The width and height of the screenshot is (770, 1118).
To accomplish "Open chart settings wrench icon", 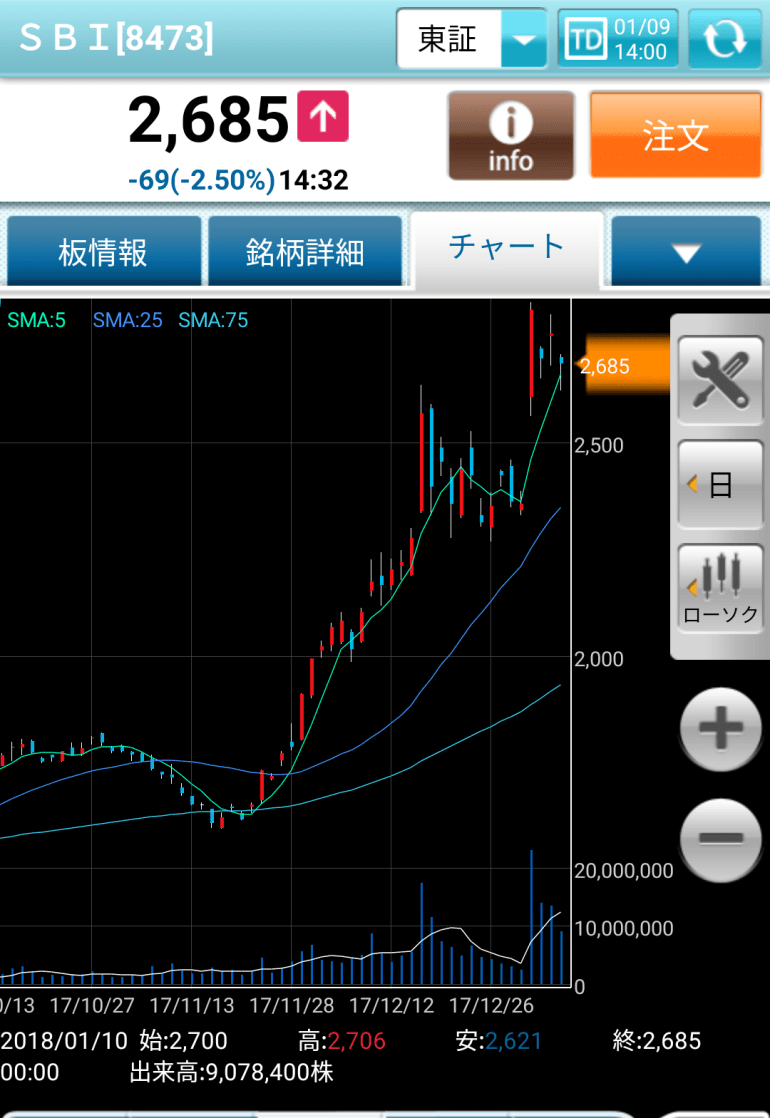I will coord(720,380).
